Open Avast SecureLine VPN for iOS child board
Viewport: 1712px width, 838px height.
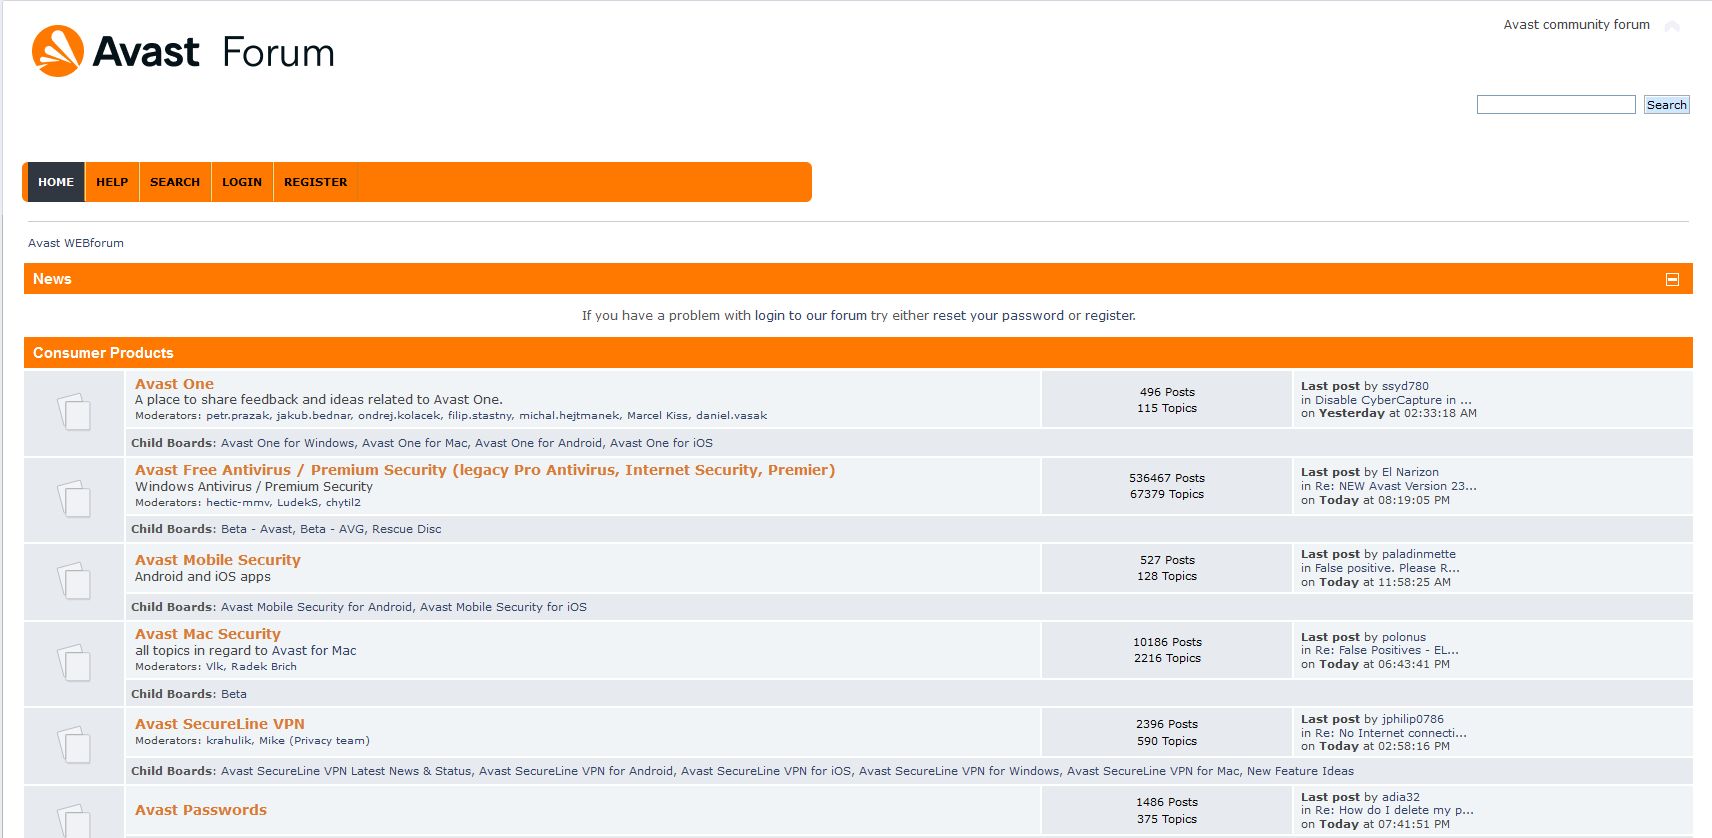(766, 771)
